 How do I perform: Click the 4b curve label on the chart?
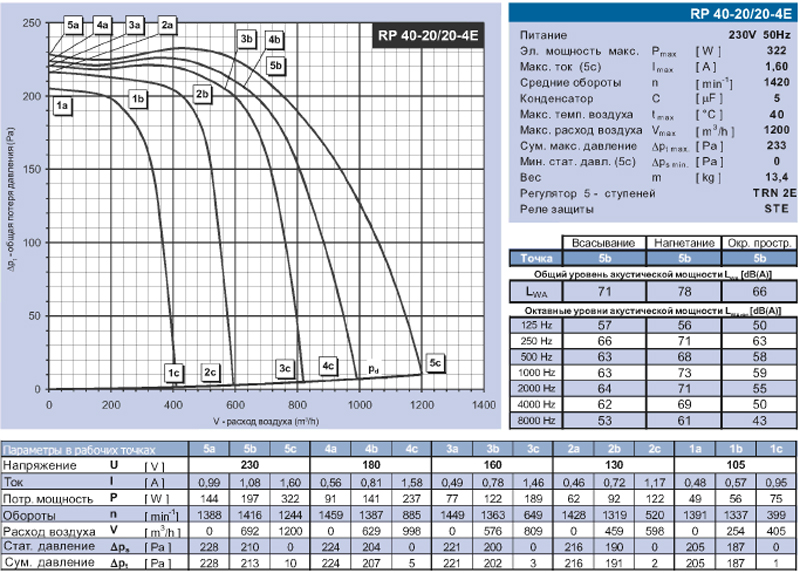pos(275,39)
